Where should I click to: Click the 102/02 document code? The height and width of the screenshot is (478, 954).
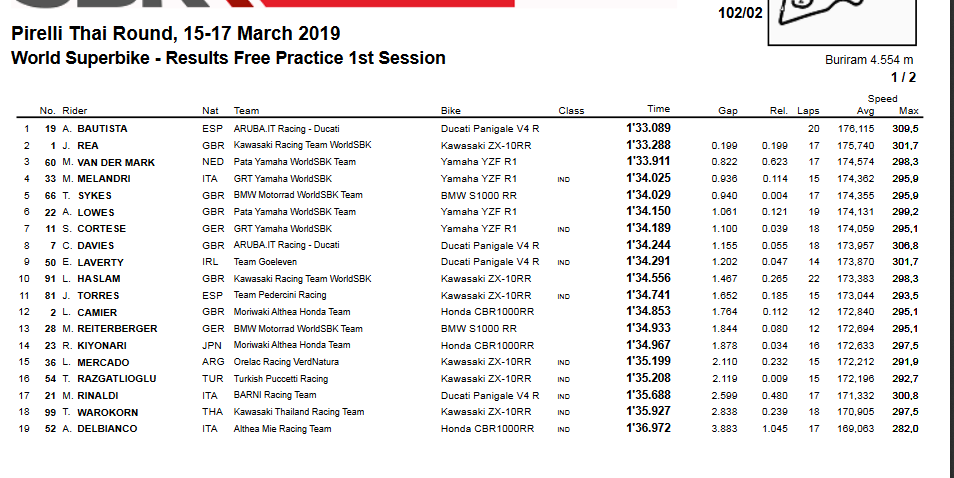click(739, 13)
